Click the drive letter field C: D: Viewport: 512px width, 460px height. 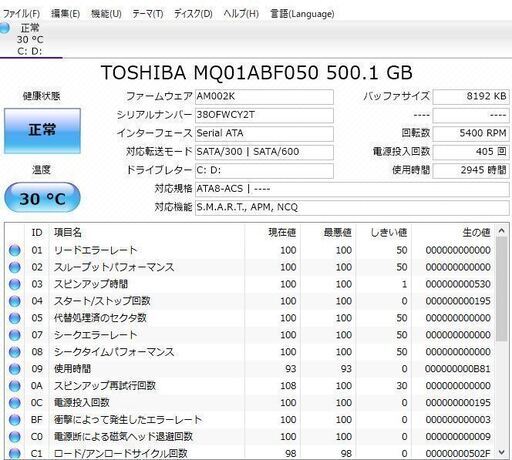[264, 170]
